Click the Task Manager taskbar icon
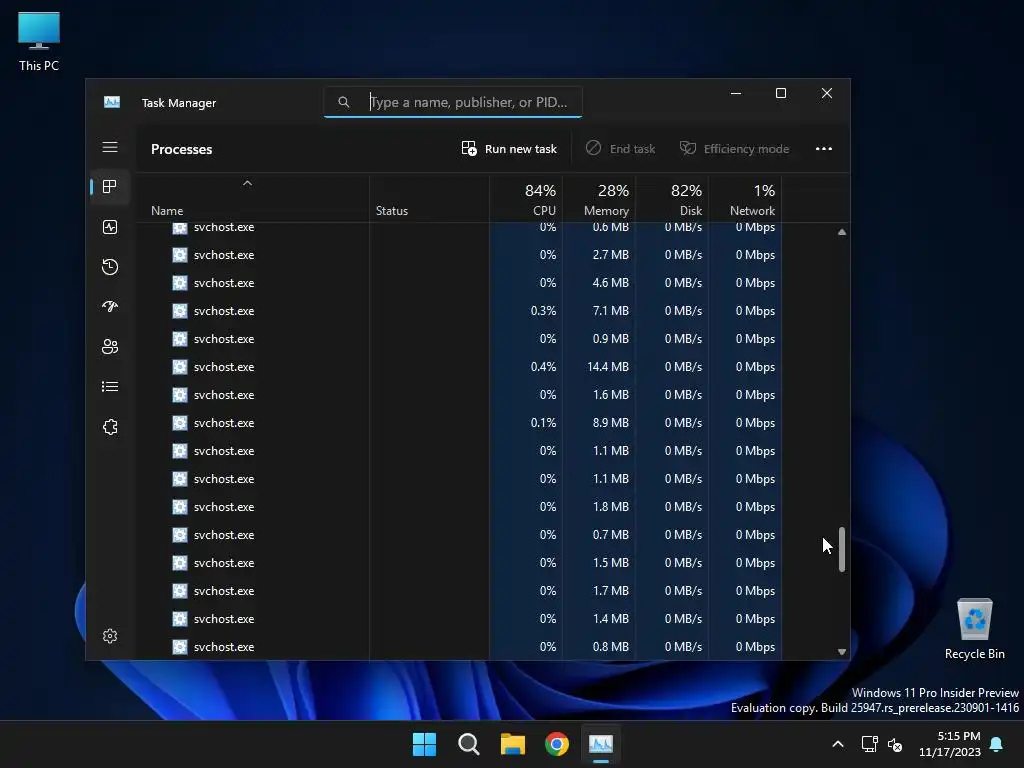The width and height of the screenshot is (1024, 768). pos(601,744)
